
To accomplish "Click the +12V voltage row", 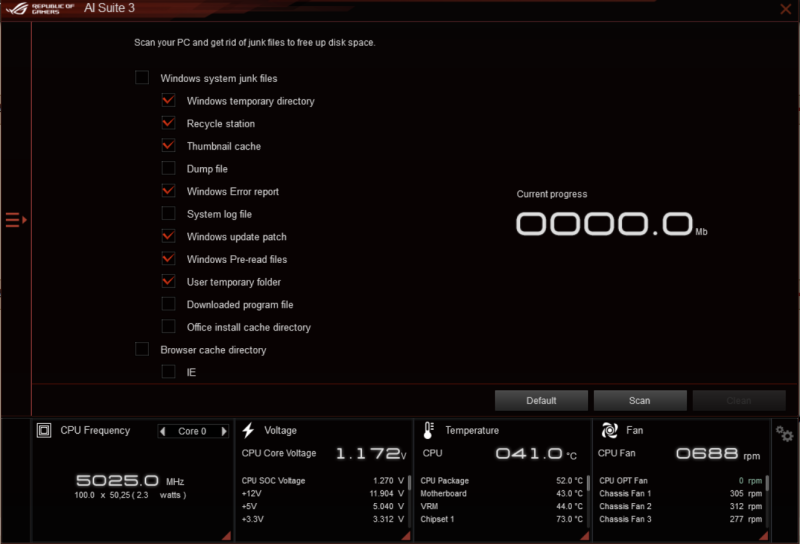I will 323,493.
